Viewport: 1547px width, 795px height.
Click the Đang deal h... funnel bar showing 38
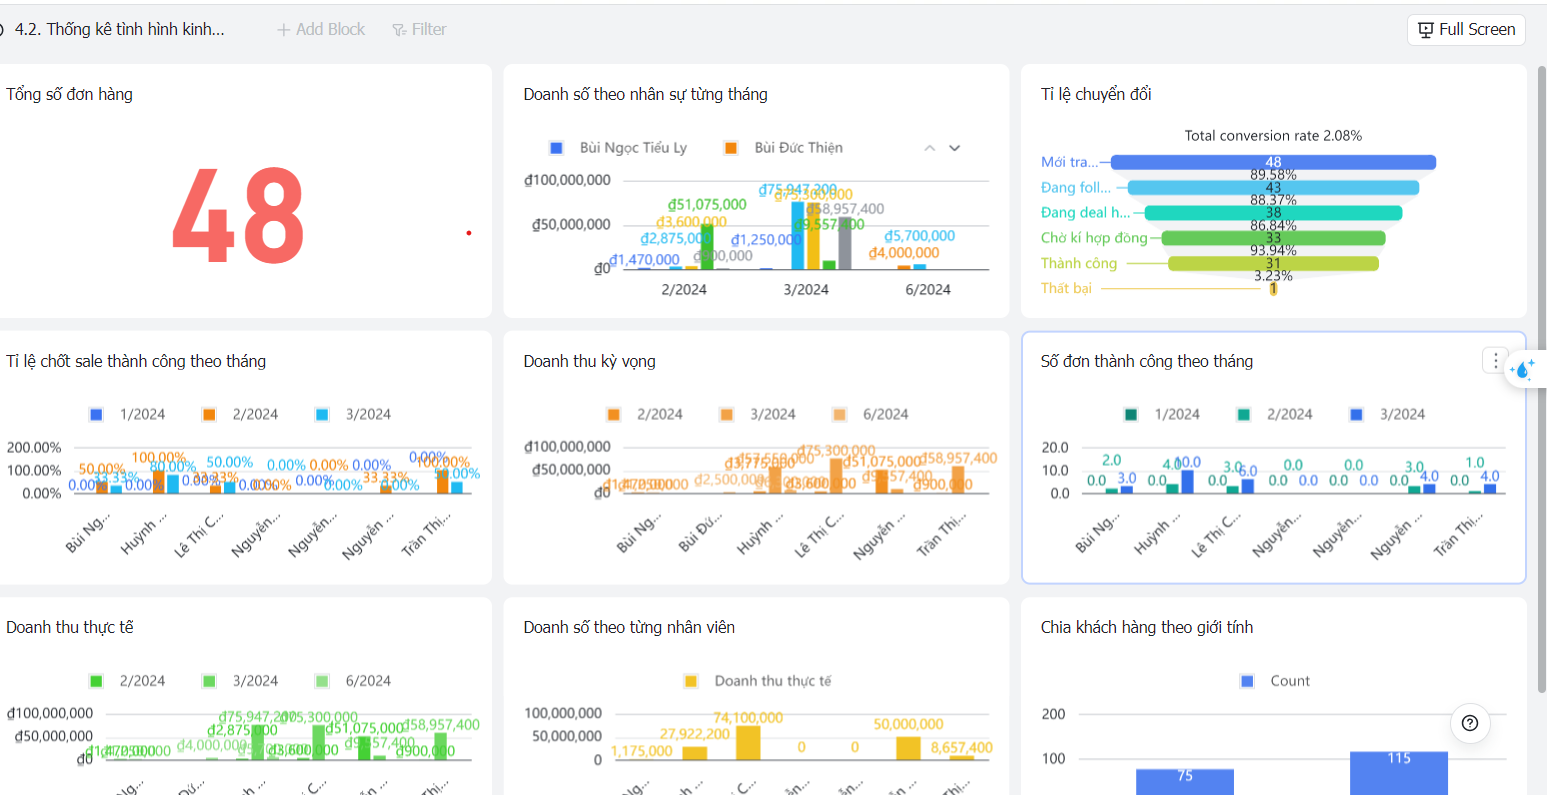tap(1273, 213)
